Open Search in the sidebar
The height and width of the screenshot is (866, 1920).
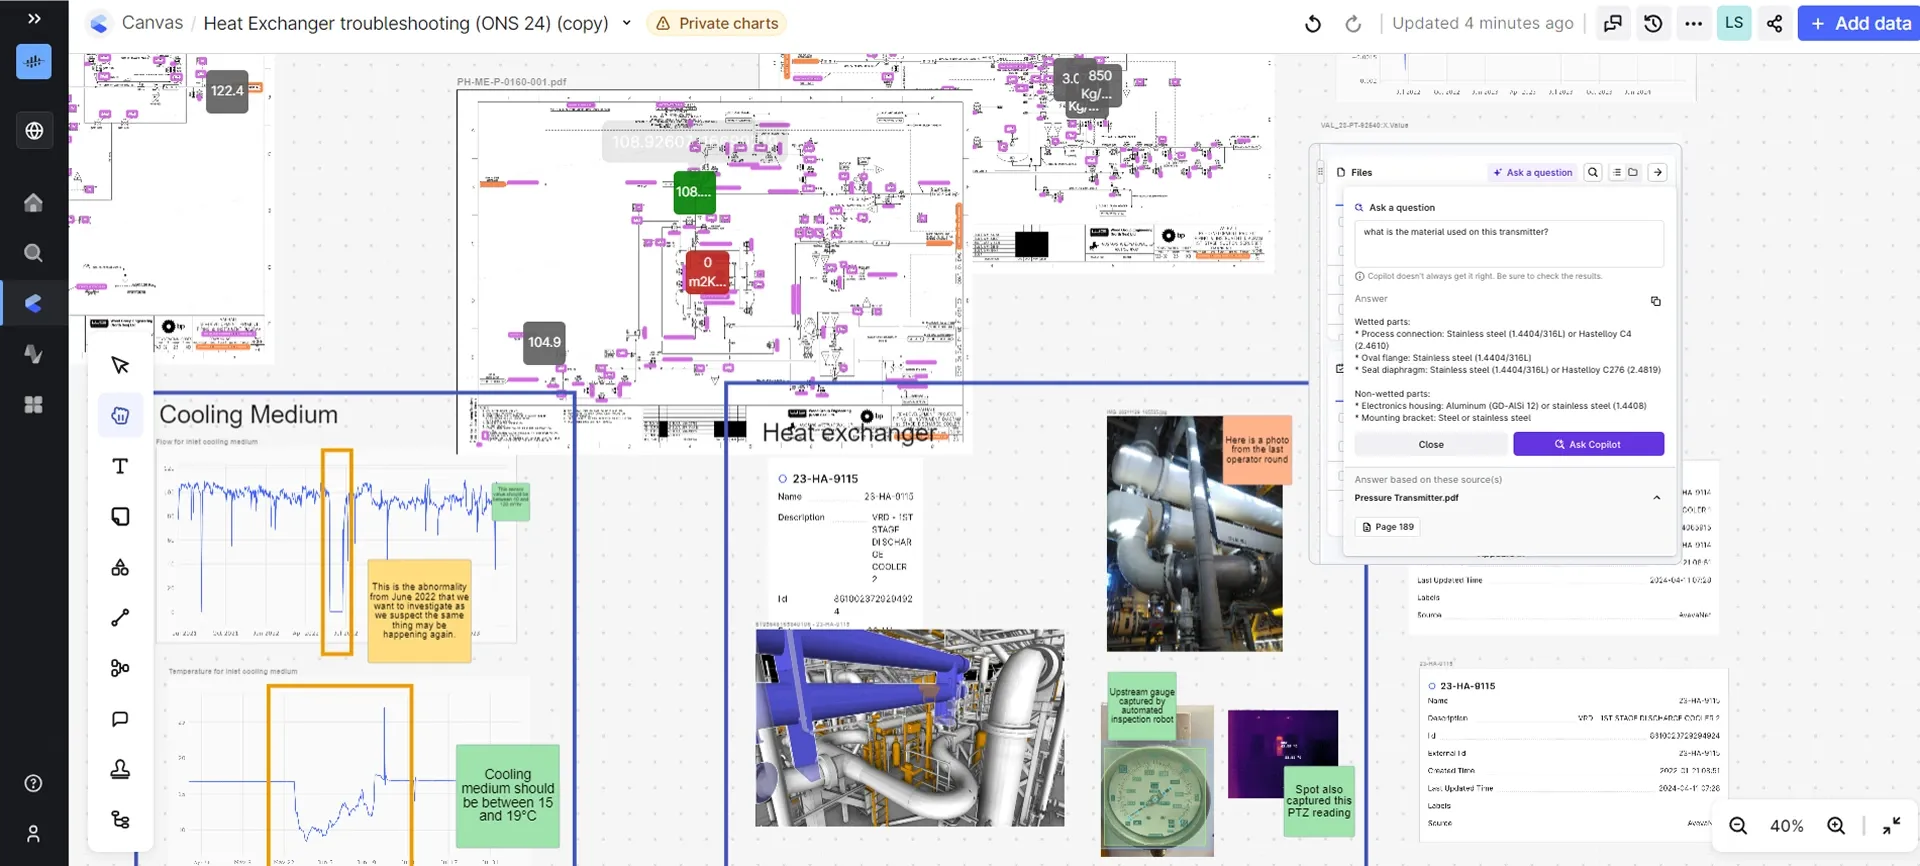tap(34, 253)
